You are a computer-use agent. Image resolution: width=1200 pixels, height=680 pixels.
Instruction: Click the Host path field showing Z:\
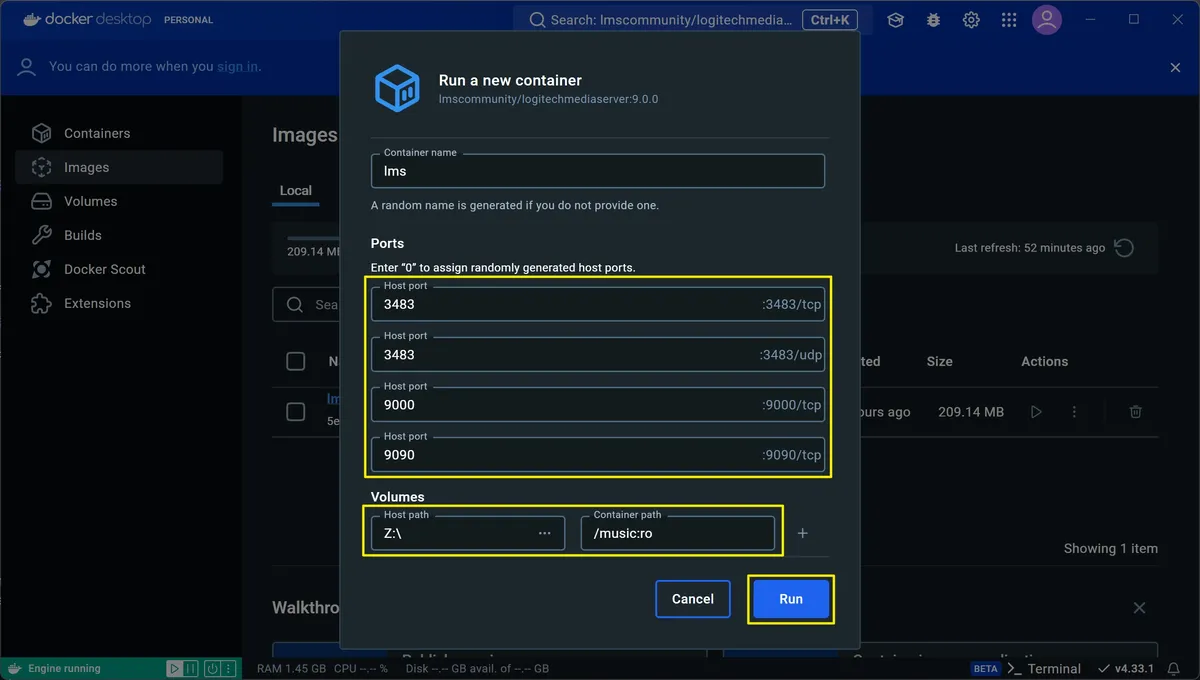tap(468, 533)
